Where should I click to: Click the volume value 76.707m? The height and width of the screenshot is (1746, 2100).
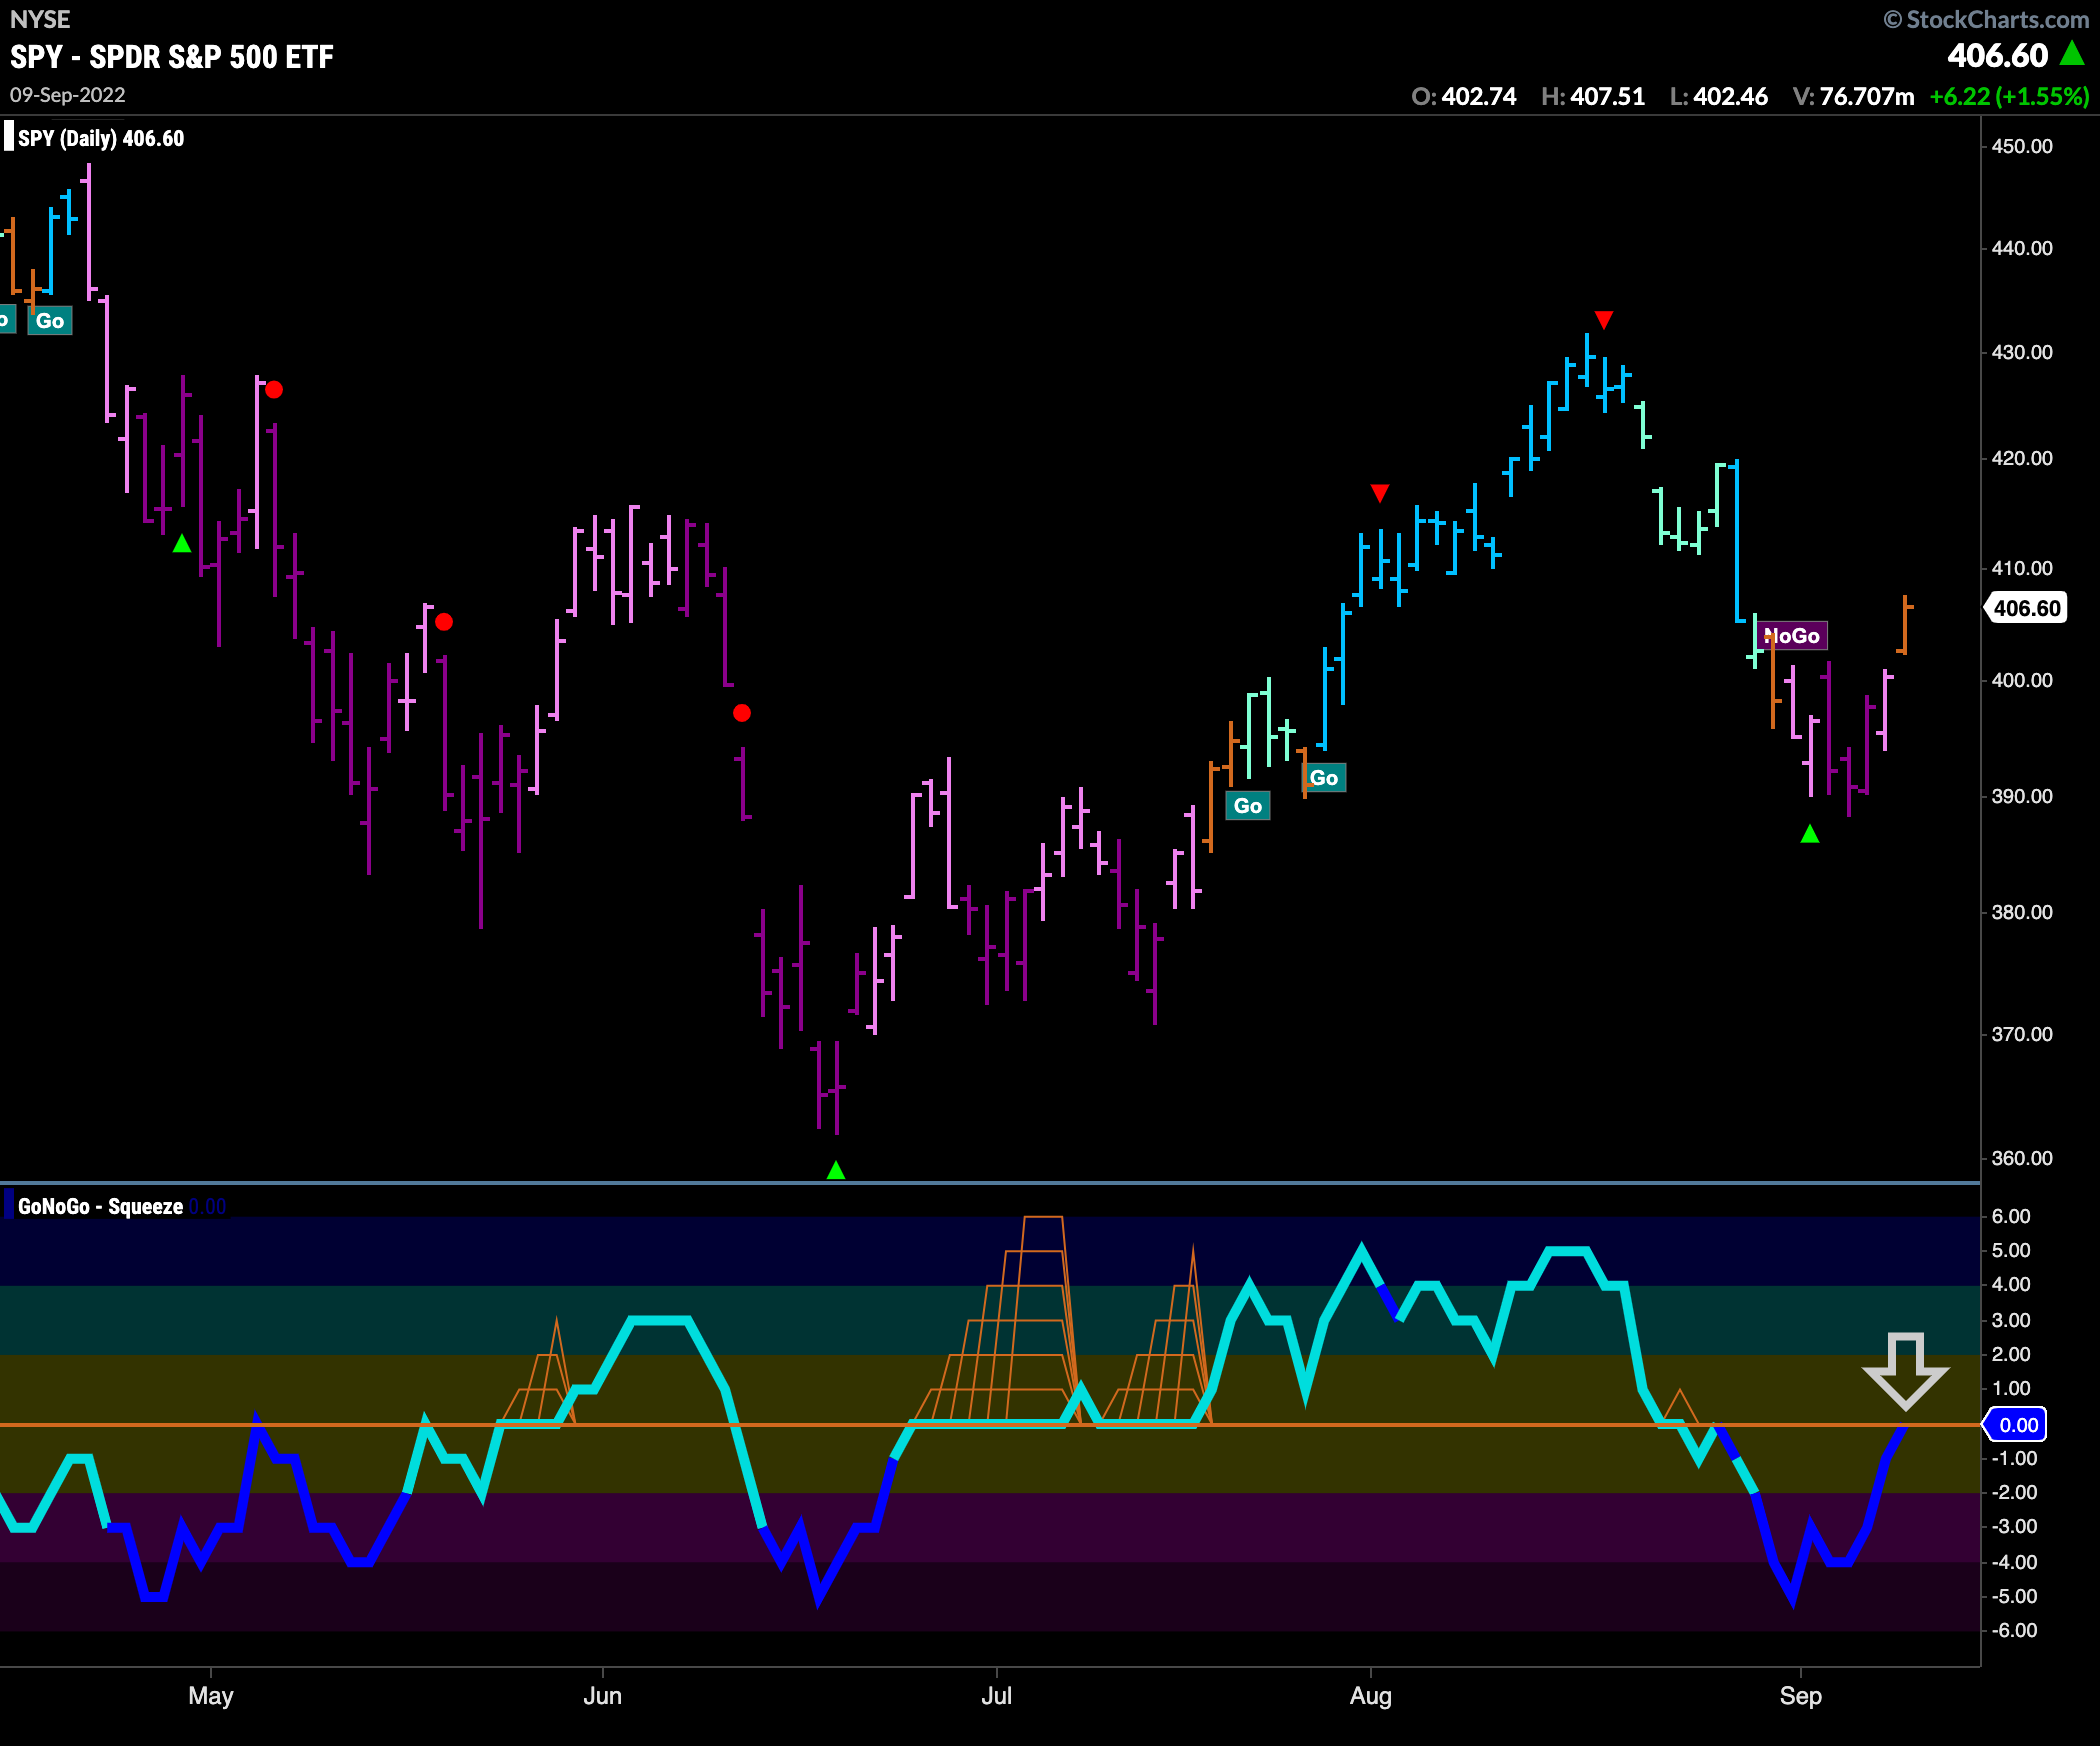(1866, 97)
